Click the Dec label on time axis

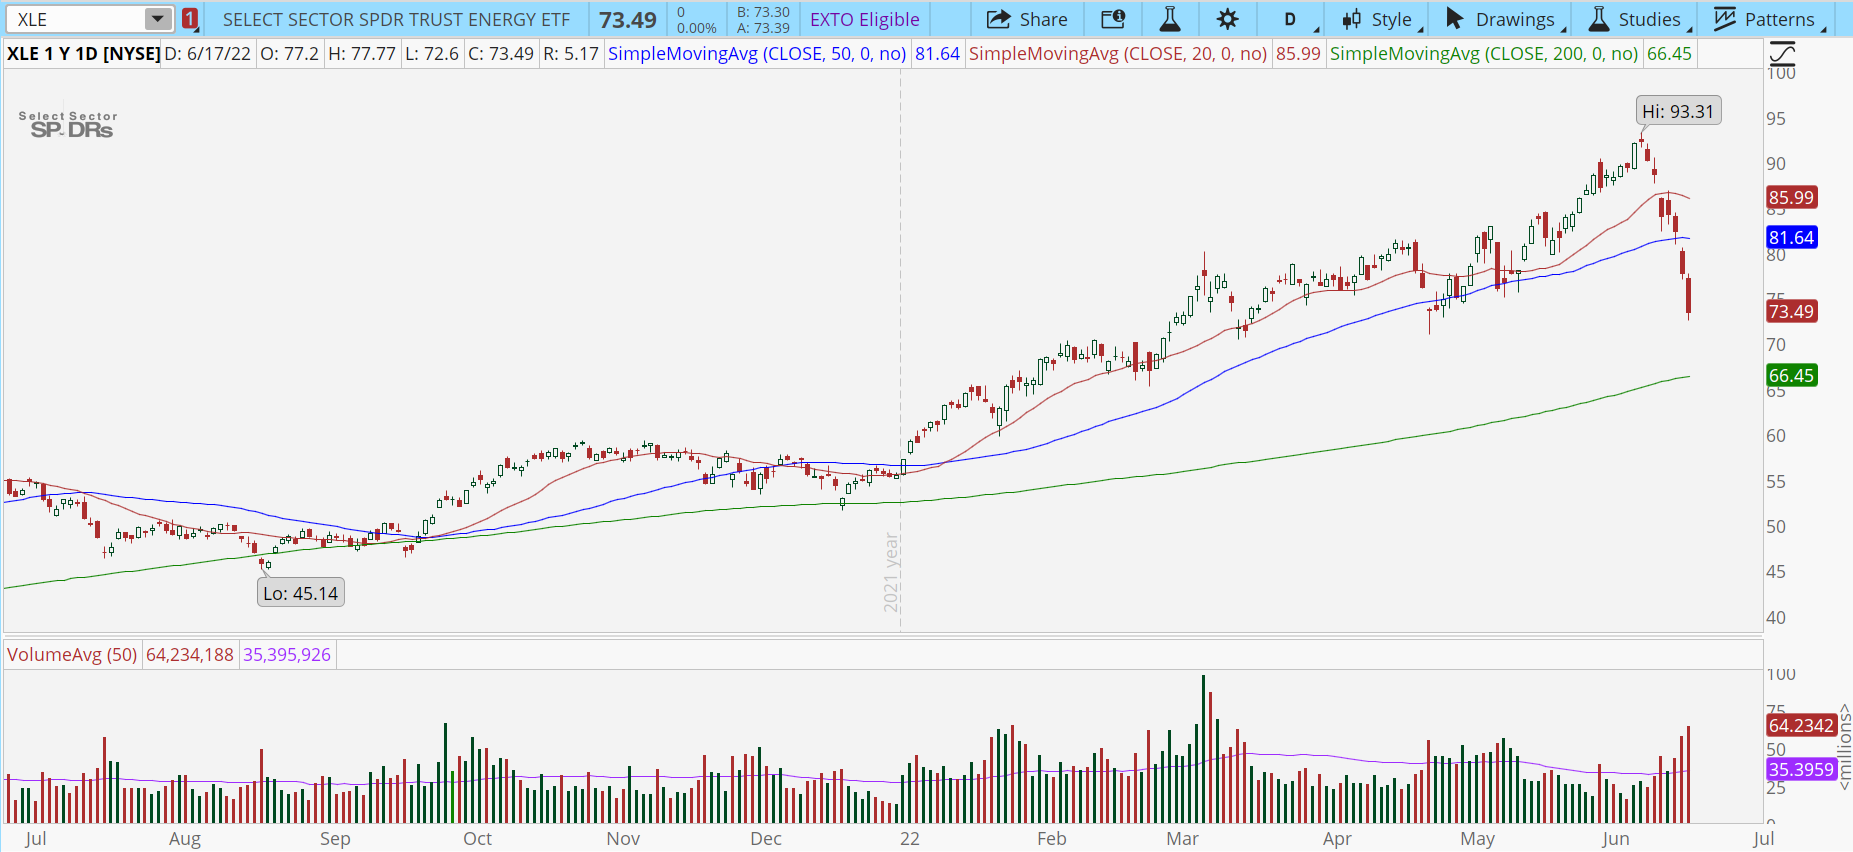766,839
